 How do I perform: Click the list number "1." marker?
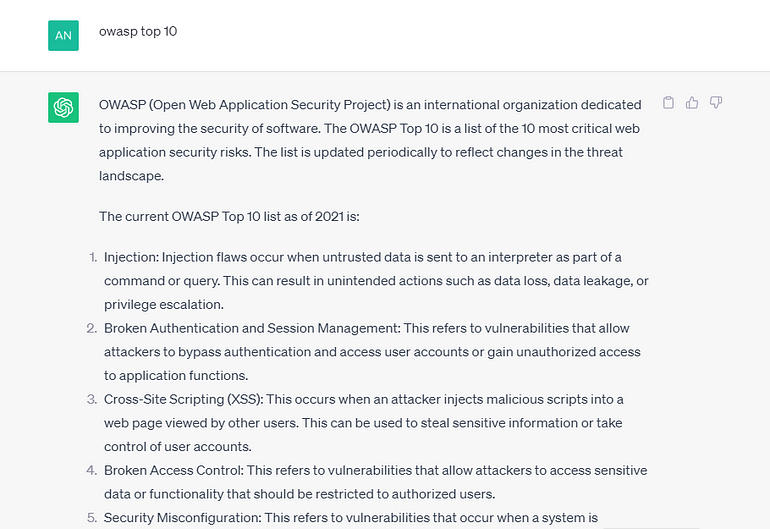[91, 257]
